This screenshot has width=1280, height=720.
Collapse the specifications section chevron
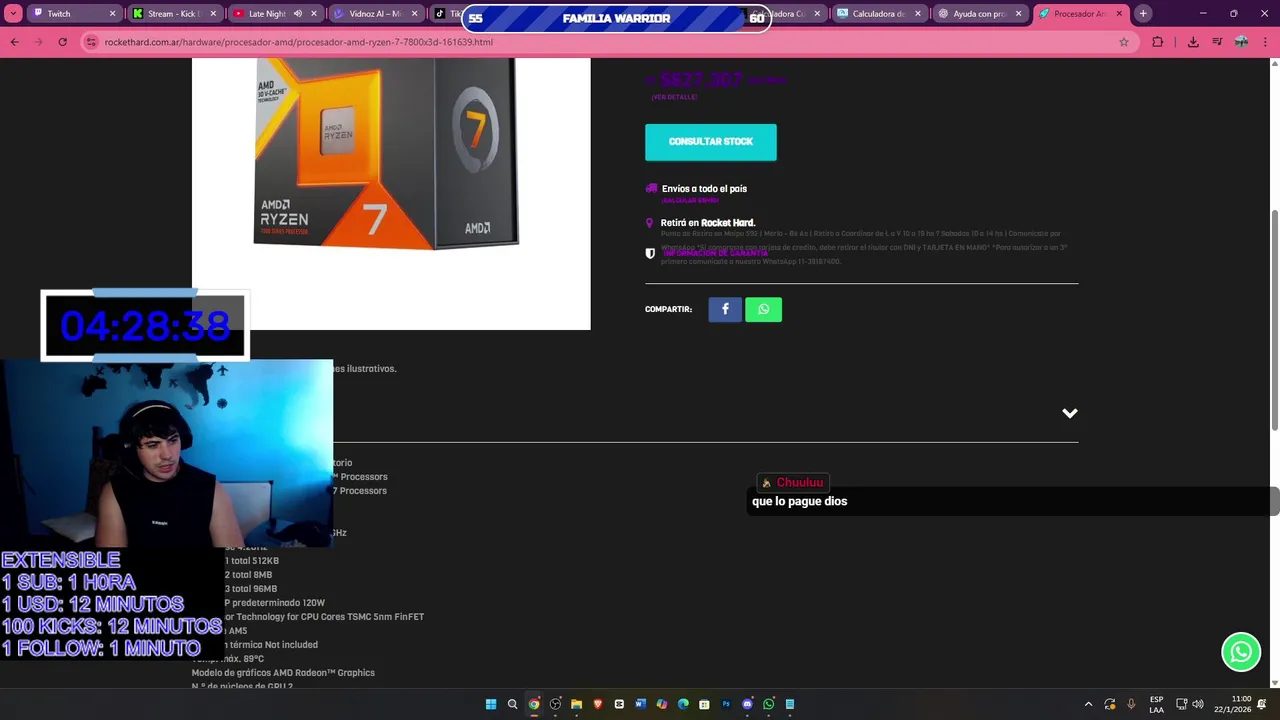1070,413
